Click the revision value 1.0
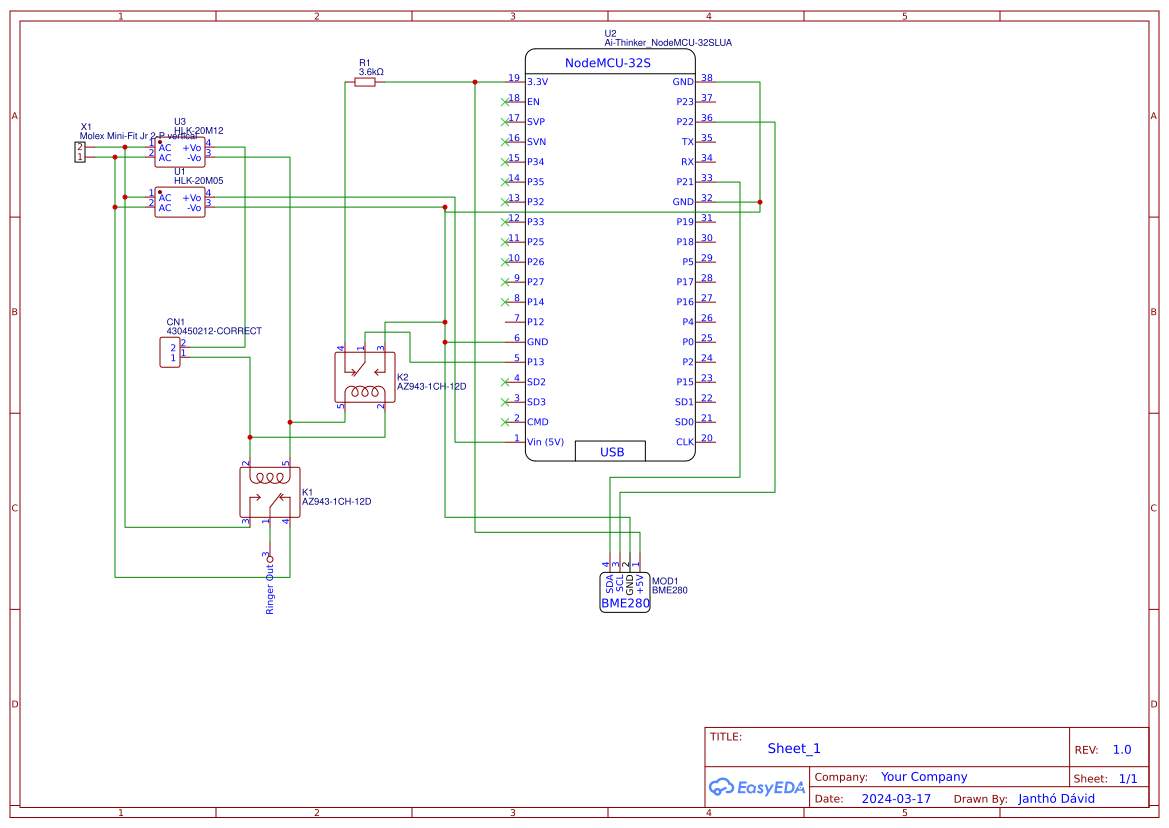Viewport: 1169px width, 828px height. 1124,748
